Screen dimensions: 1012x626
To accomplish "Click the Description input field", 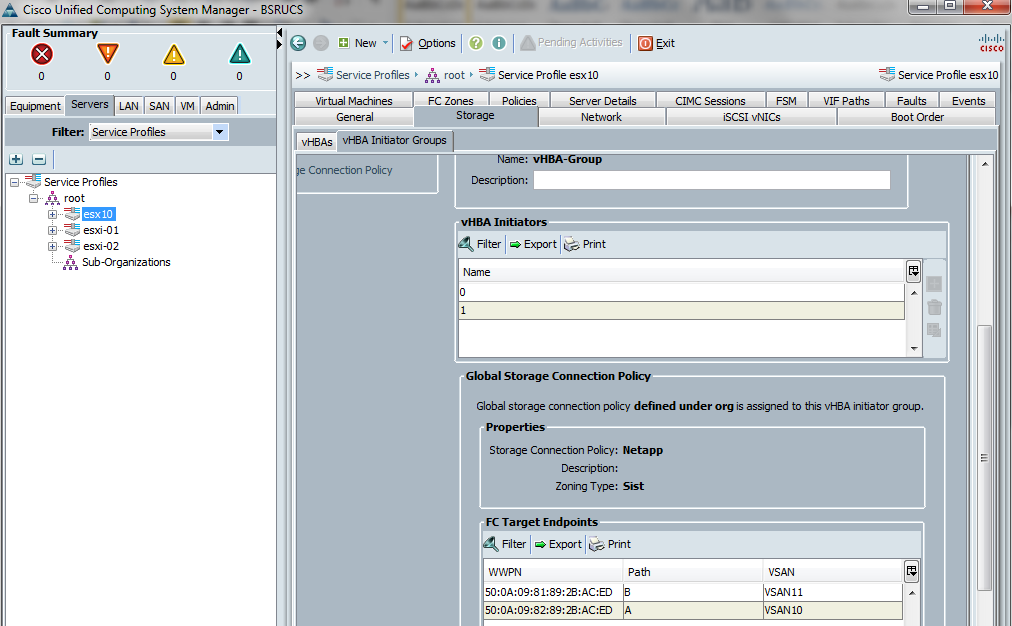I will pos(711,180).
